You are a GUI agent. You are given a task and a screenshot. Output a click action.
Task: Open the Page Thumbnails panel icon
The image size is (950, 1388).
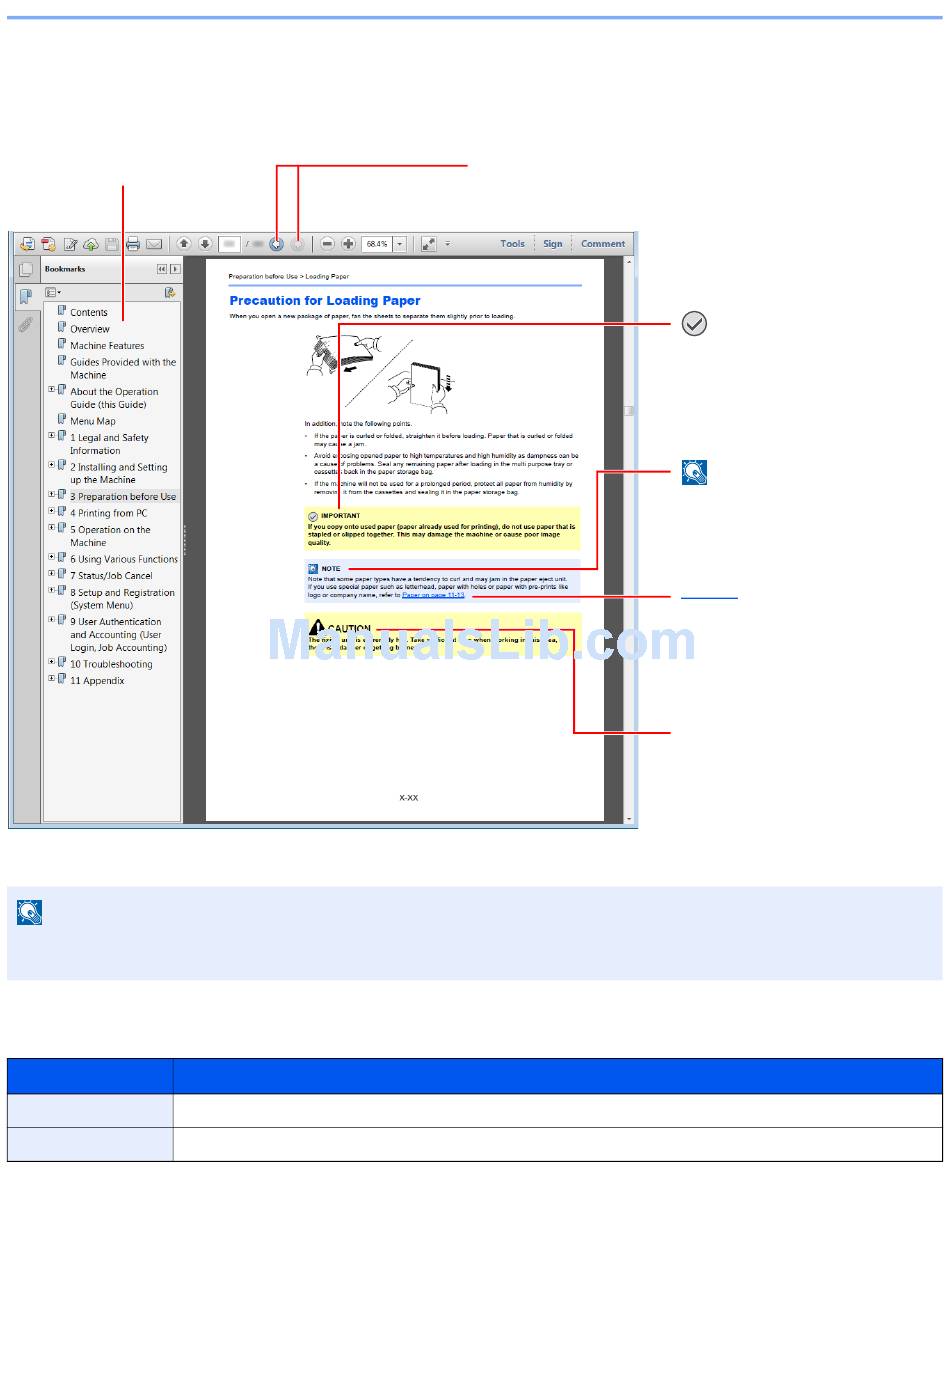pos(26,270)
